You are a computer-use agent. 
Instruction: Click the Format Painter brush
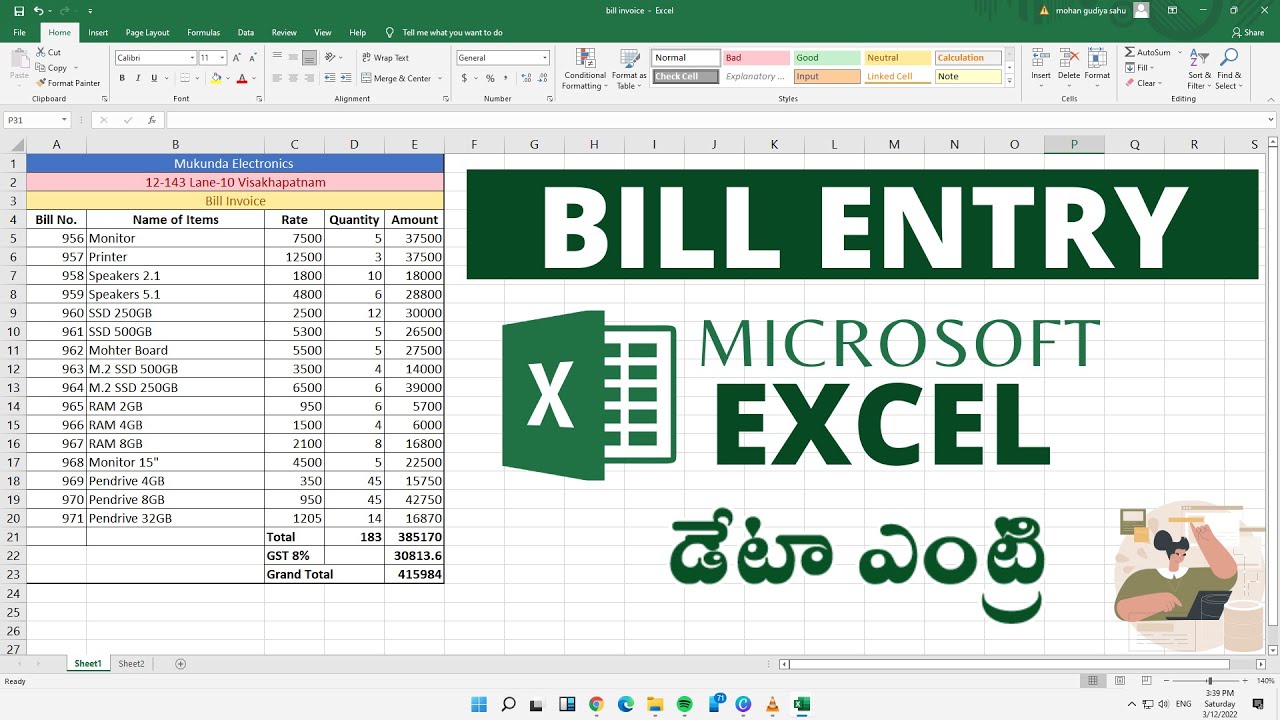point(41,83)
